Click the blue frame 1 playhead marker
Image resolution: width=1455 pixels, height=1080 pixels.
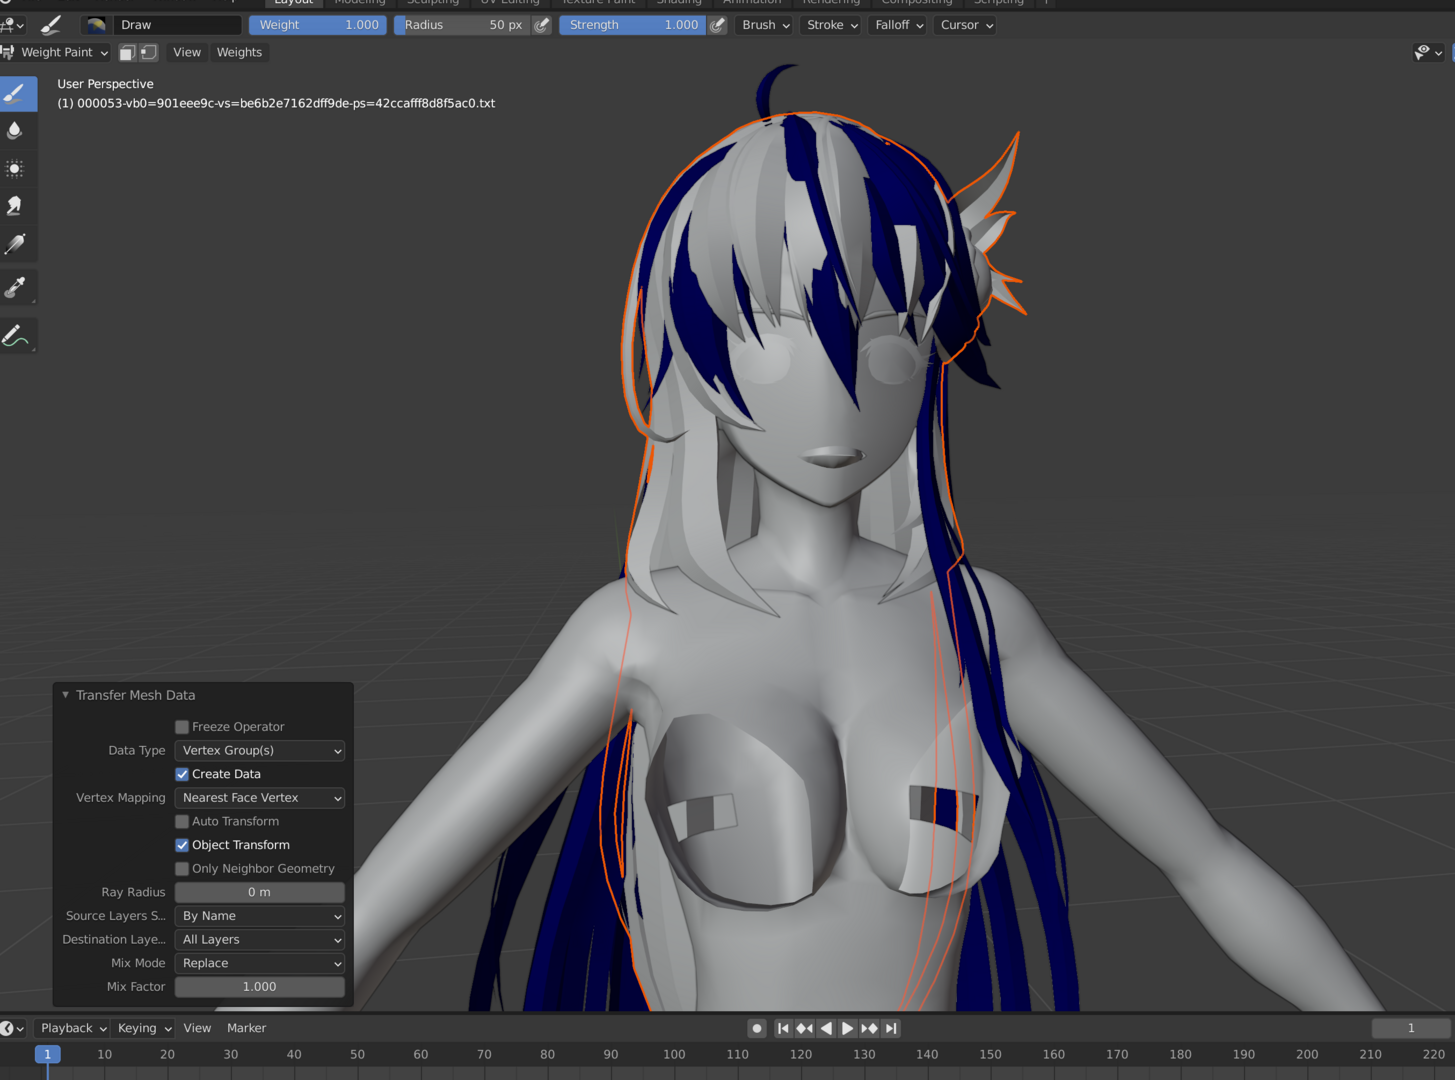(47, 1054)
